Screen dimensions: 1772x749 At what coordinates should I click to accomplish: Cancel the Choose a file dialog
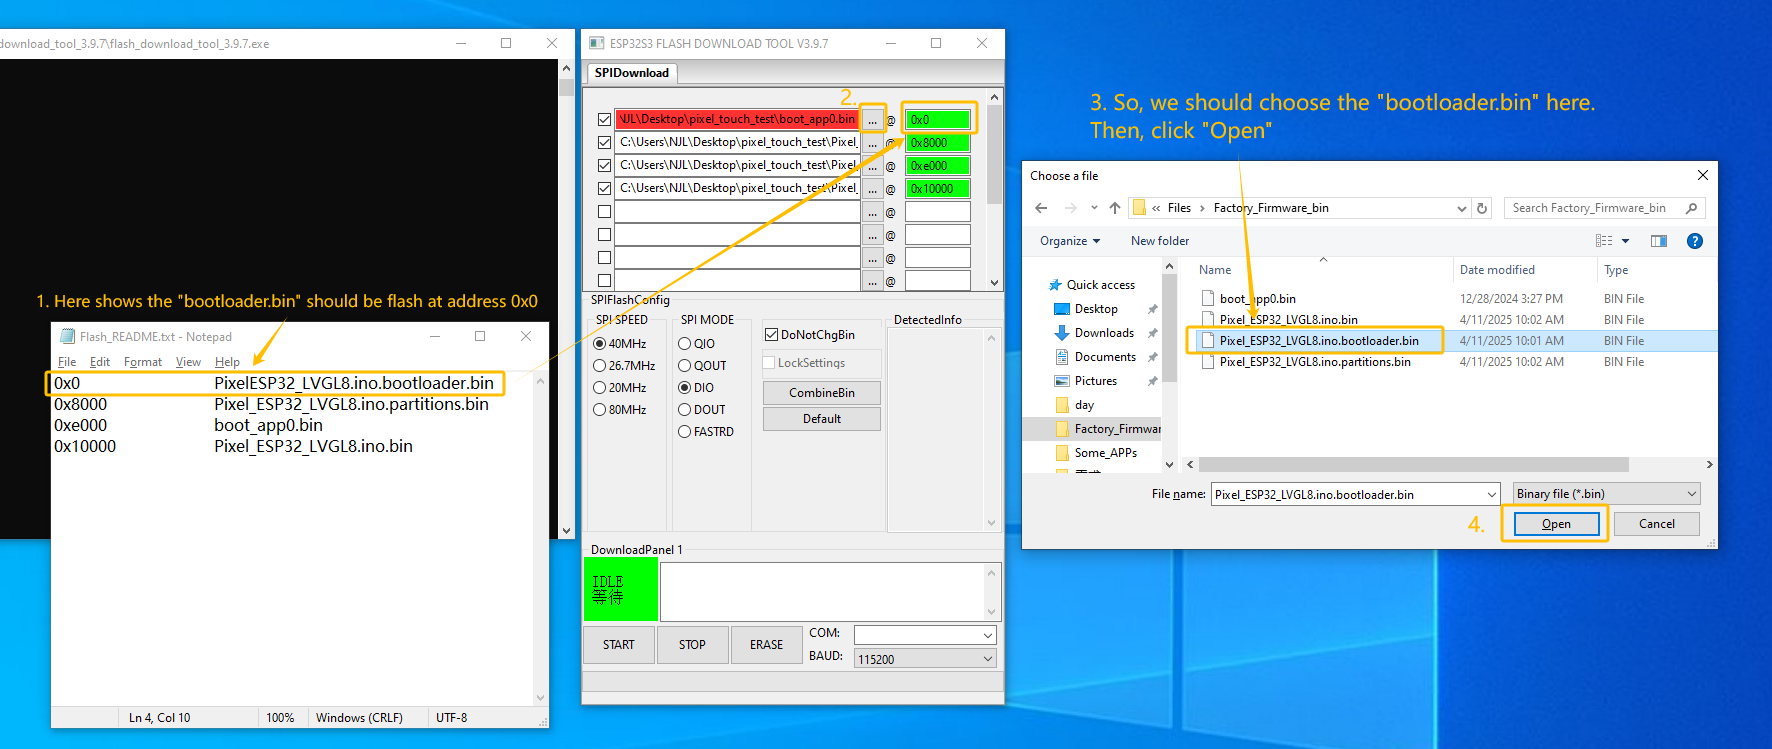[1657, 524]
